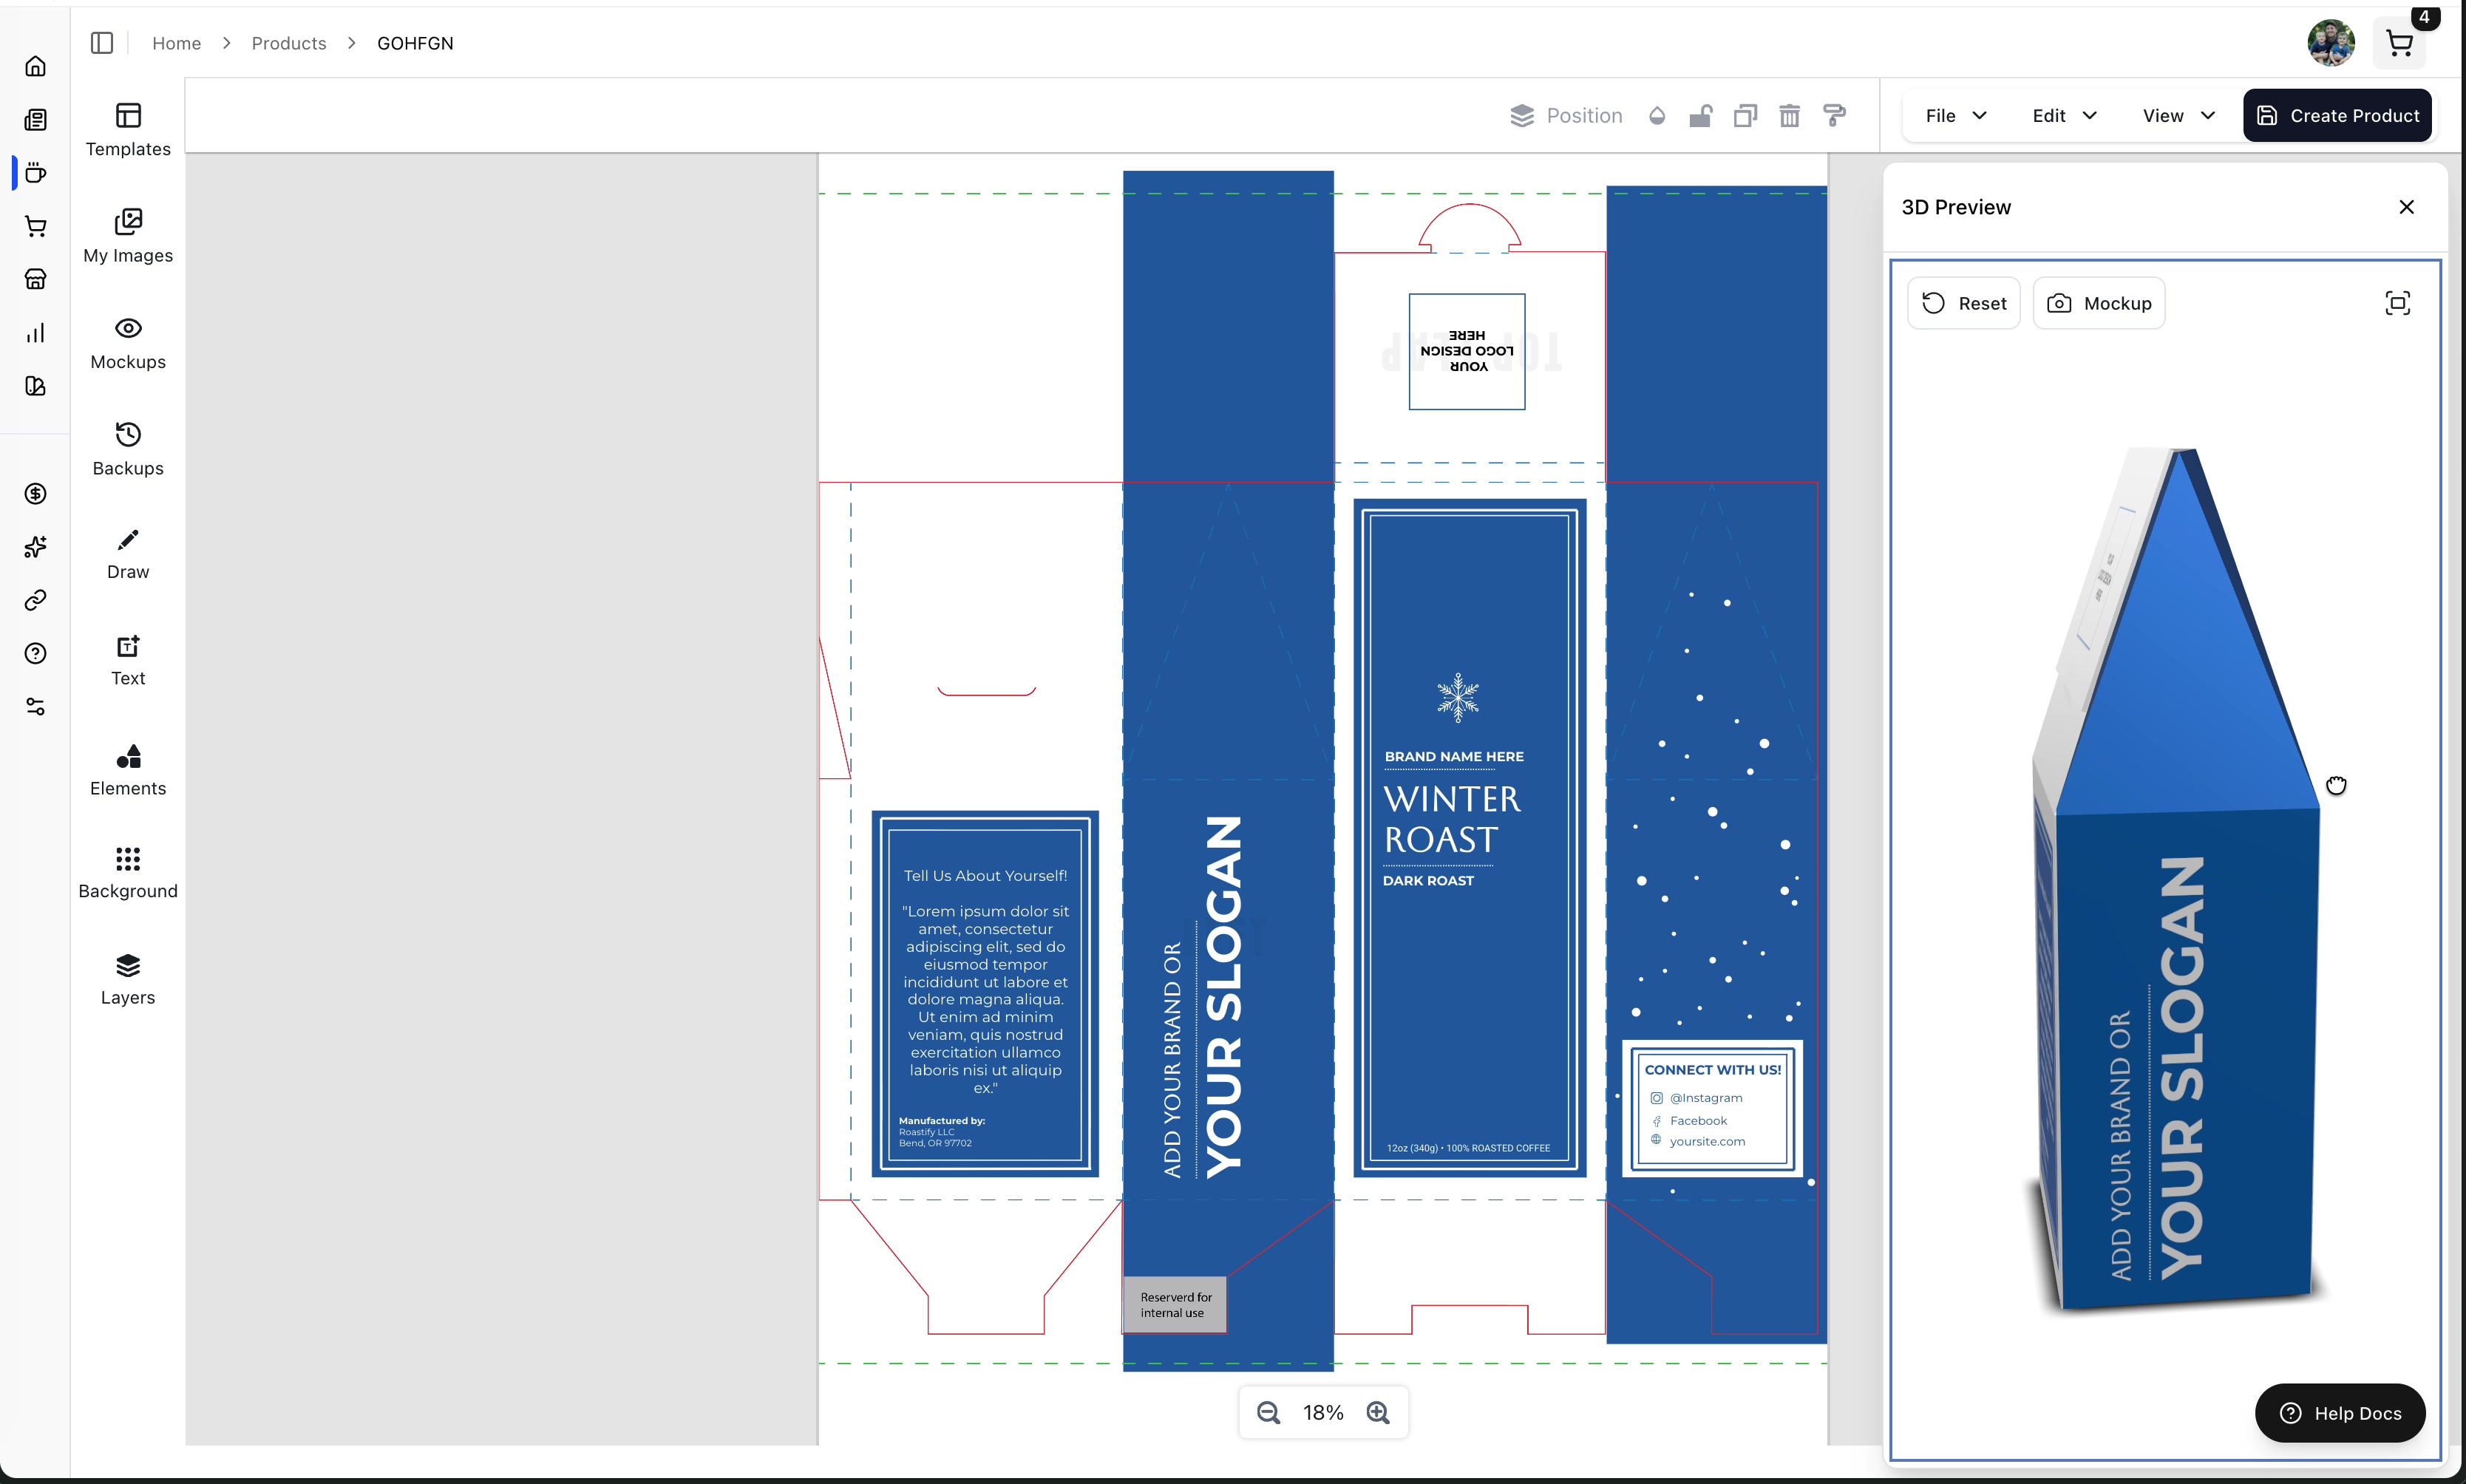Toggle the lock state of the selected element
The width and height of the screenshot is (2466, 1484).
point(1700,115)
